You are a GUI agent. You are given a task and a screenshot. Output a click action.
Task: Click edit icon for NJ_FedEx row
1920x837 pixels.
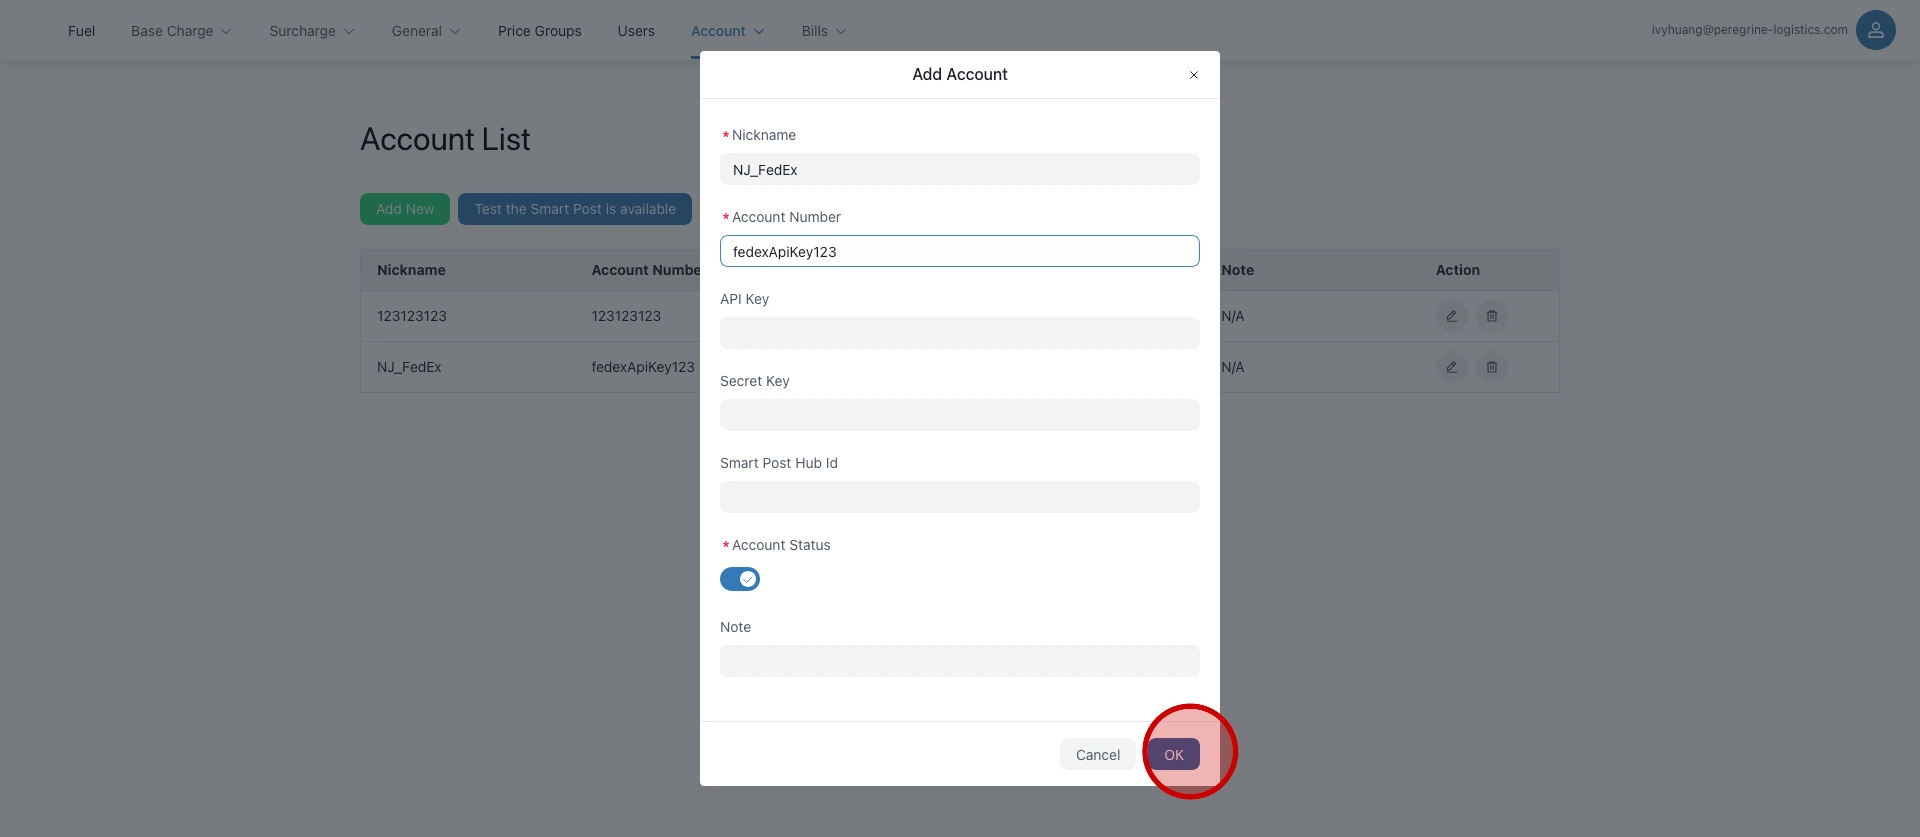tap(1451, 367)
